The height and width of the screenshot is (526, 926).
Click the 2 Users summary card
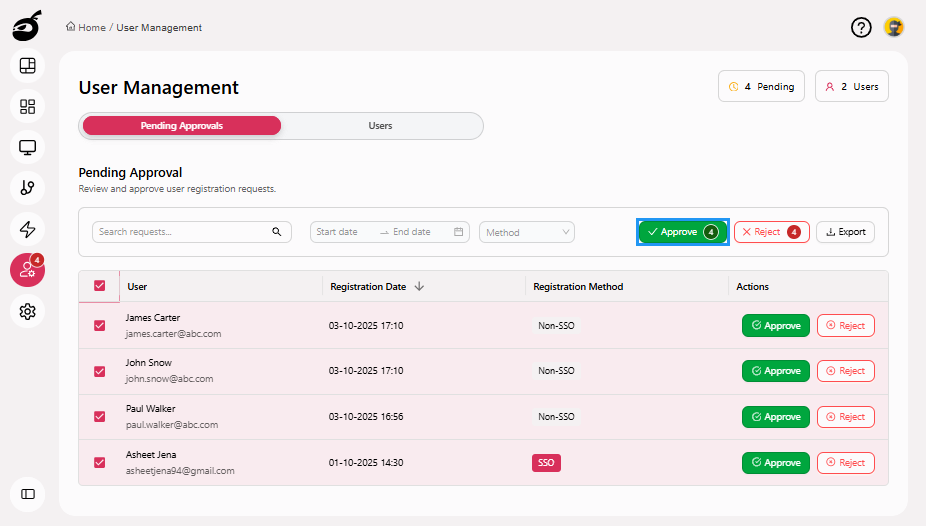click(852, 86)
